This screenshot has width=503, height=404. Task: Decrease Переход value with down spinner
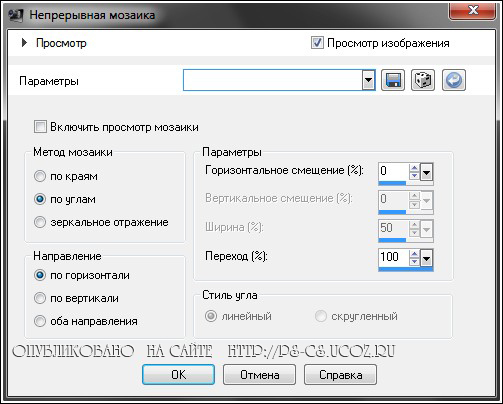tap(414, 262)
